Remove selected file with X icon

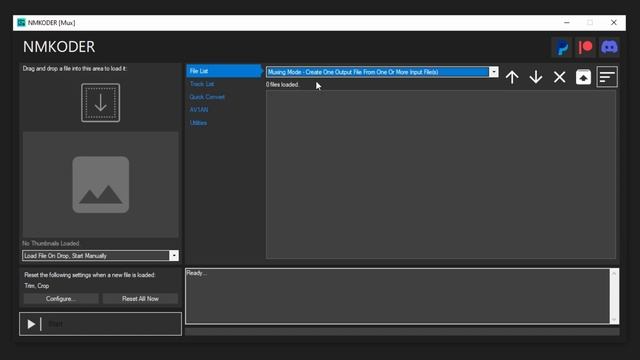pos(560,77)
